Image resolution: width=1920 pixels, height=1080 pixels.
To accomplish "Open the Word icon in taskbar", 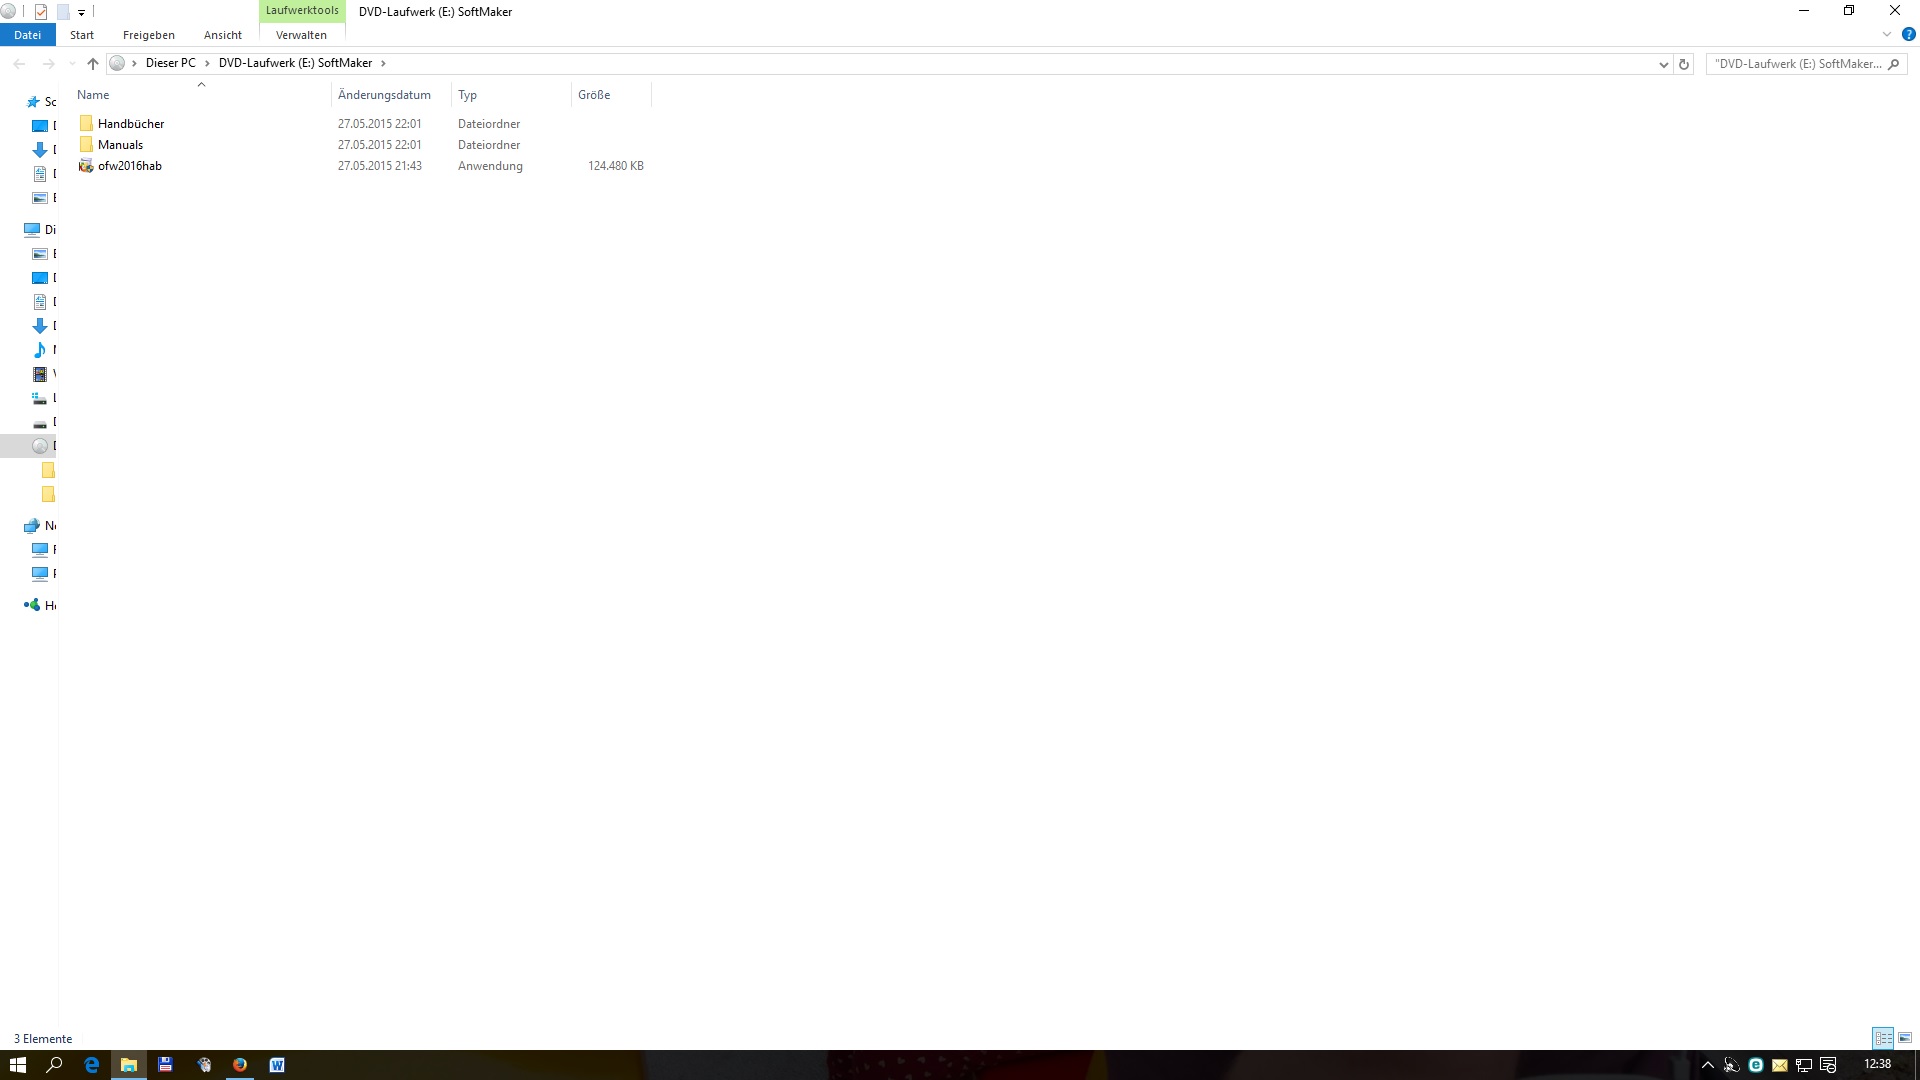I will point(277,1065).
